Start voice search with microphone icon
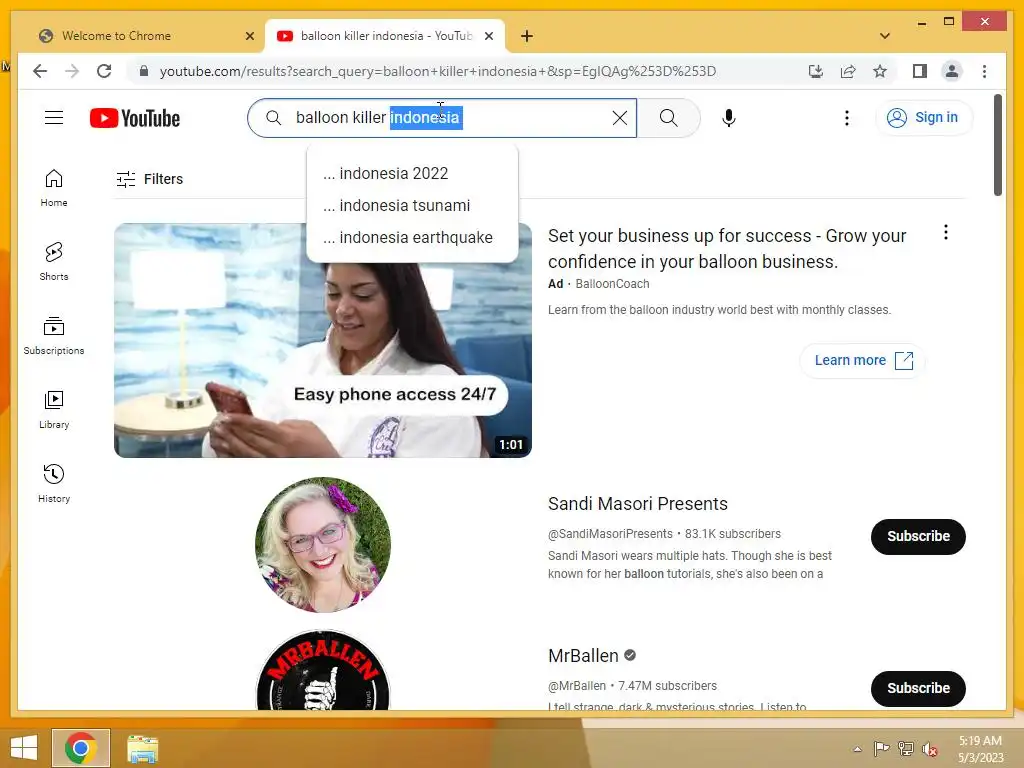This screenshot has width=1024, height=768. 729,118
